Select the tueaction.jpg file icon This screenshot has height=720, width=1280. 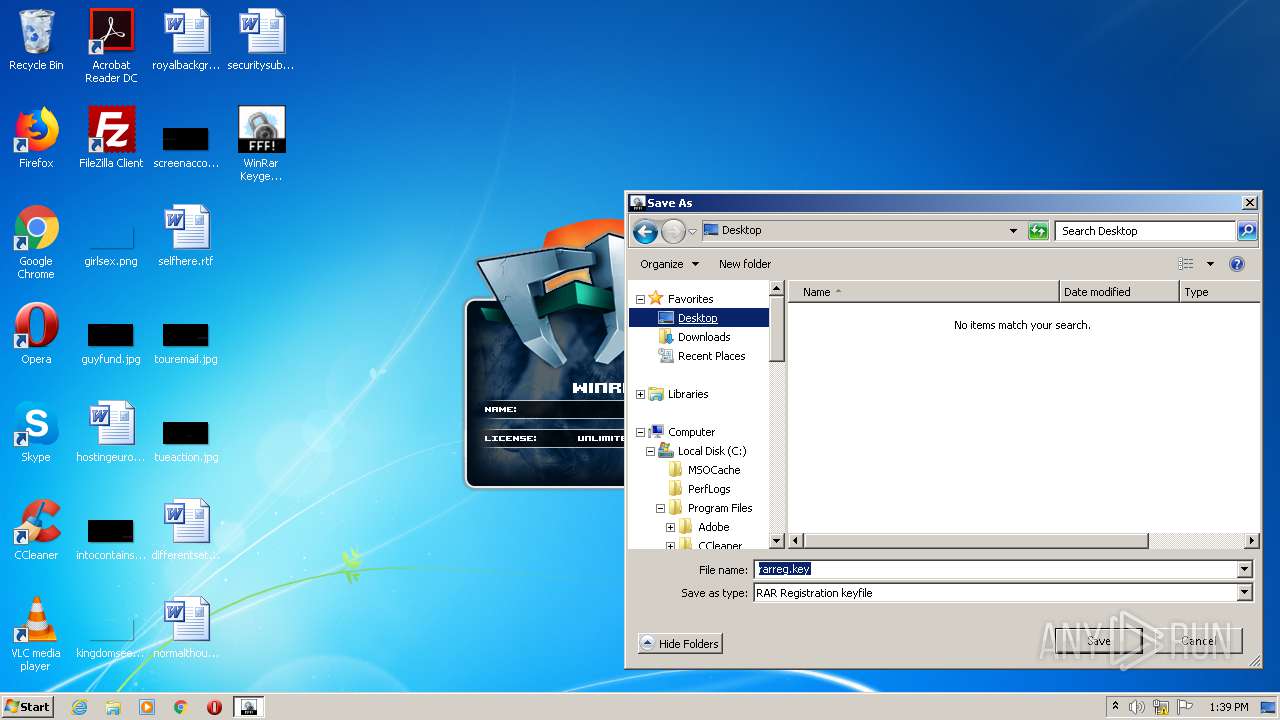click(186, 439)
